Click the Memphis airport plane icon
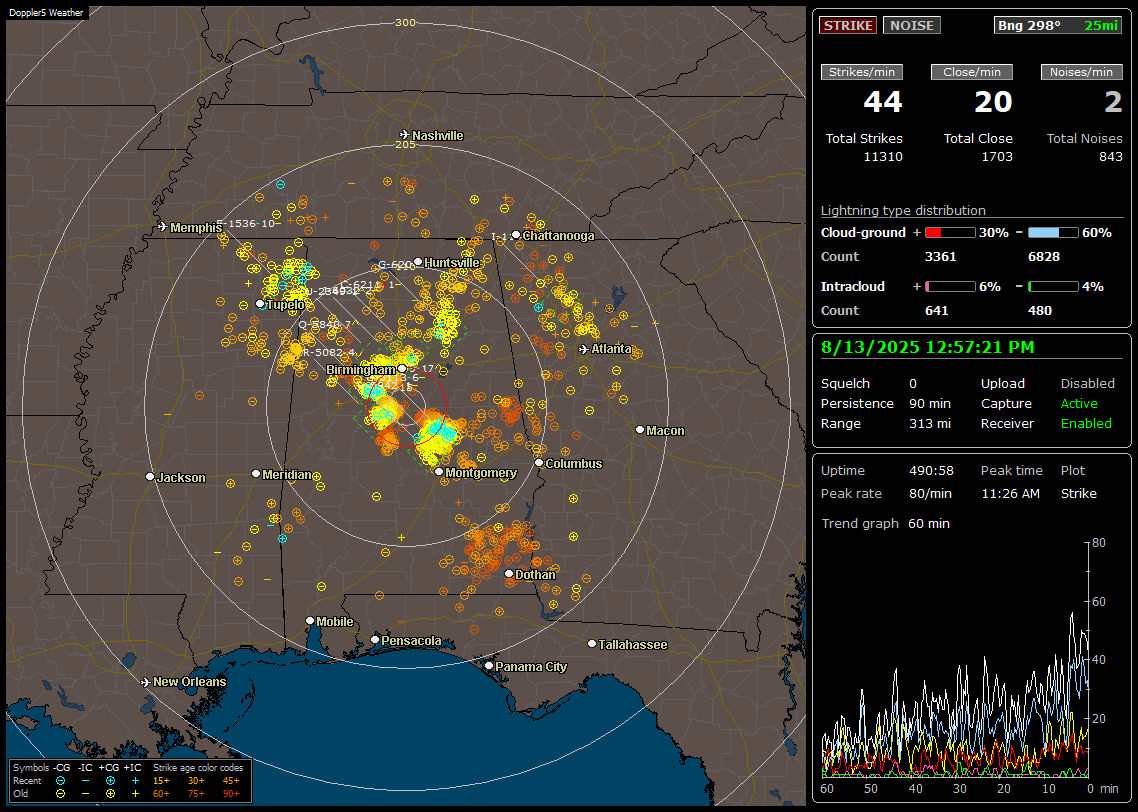This screenshot has height=812, width=1138. pos(163,227)
